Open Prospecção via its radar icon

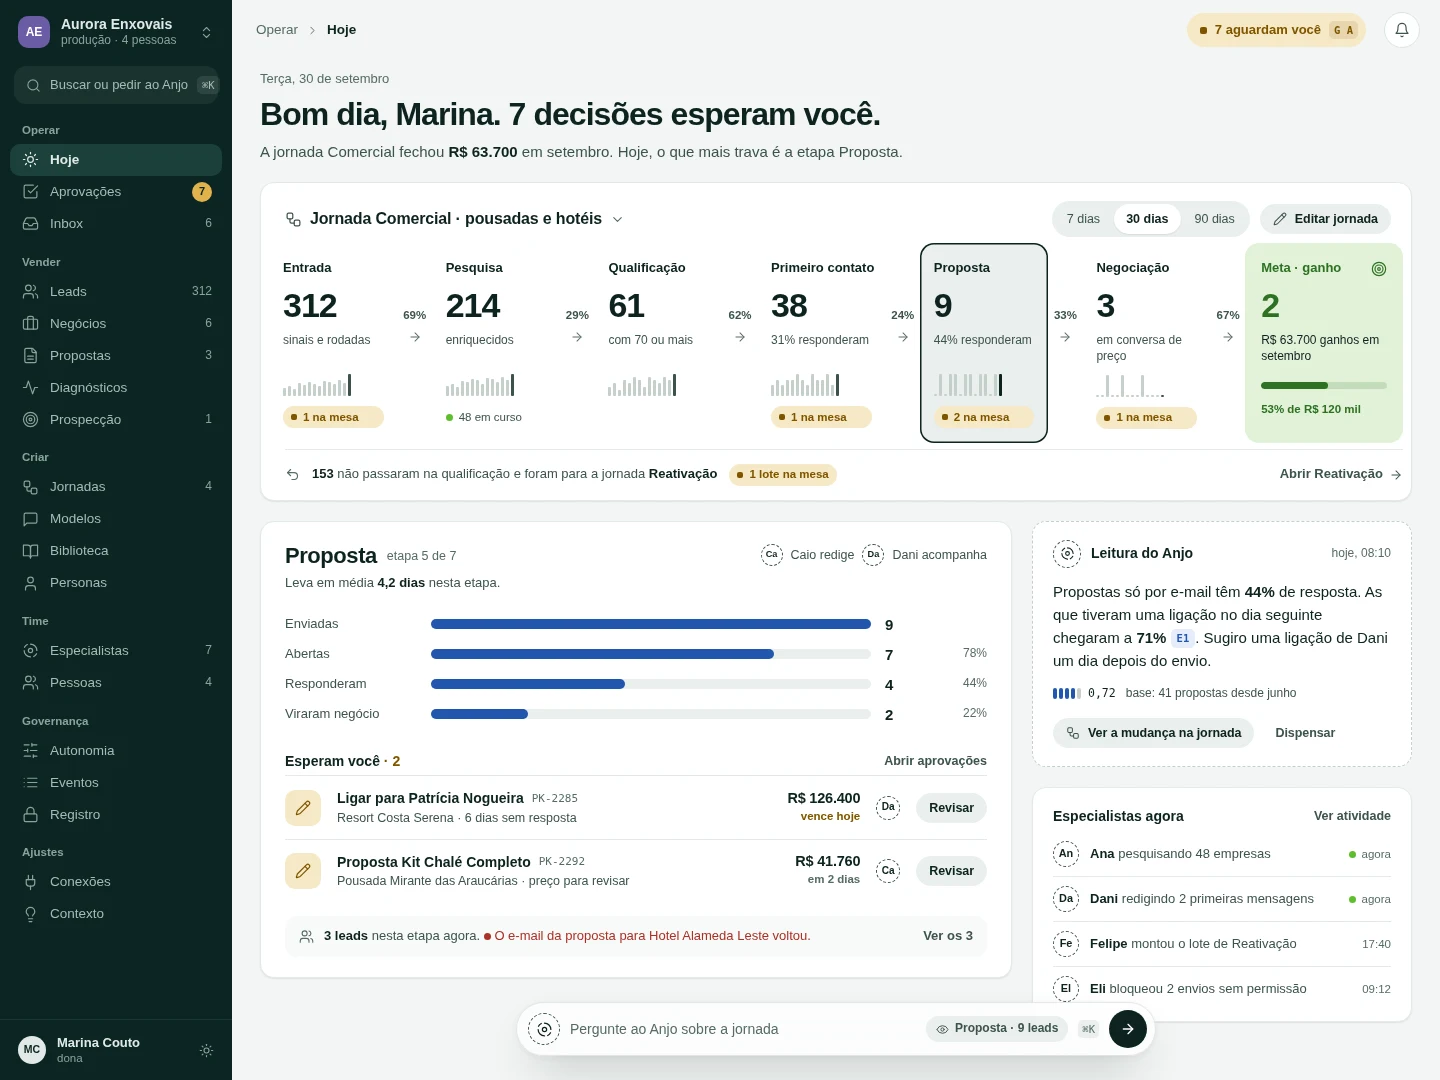[x=31, y=420]
